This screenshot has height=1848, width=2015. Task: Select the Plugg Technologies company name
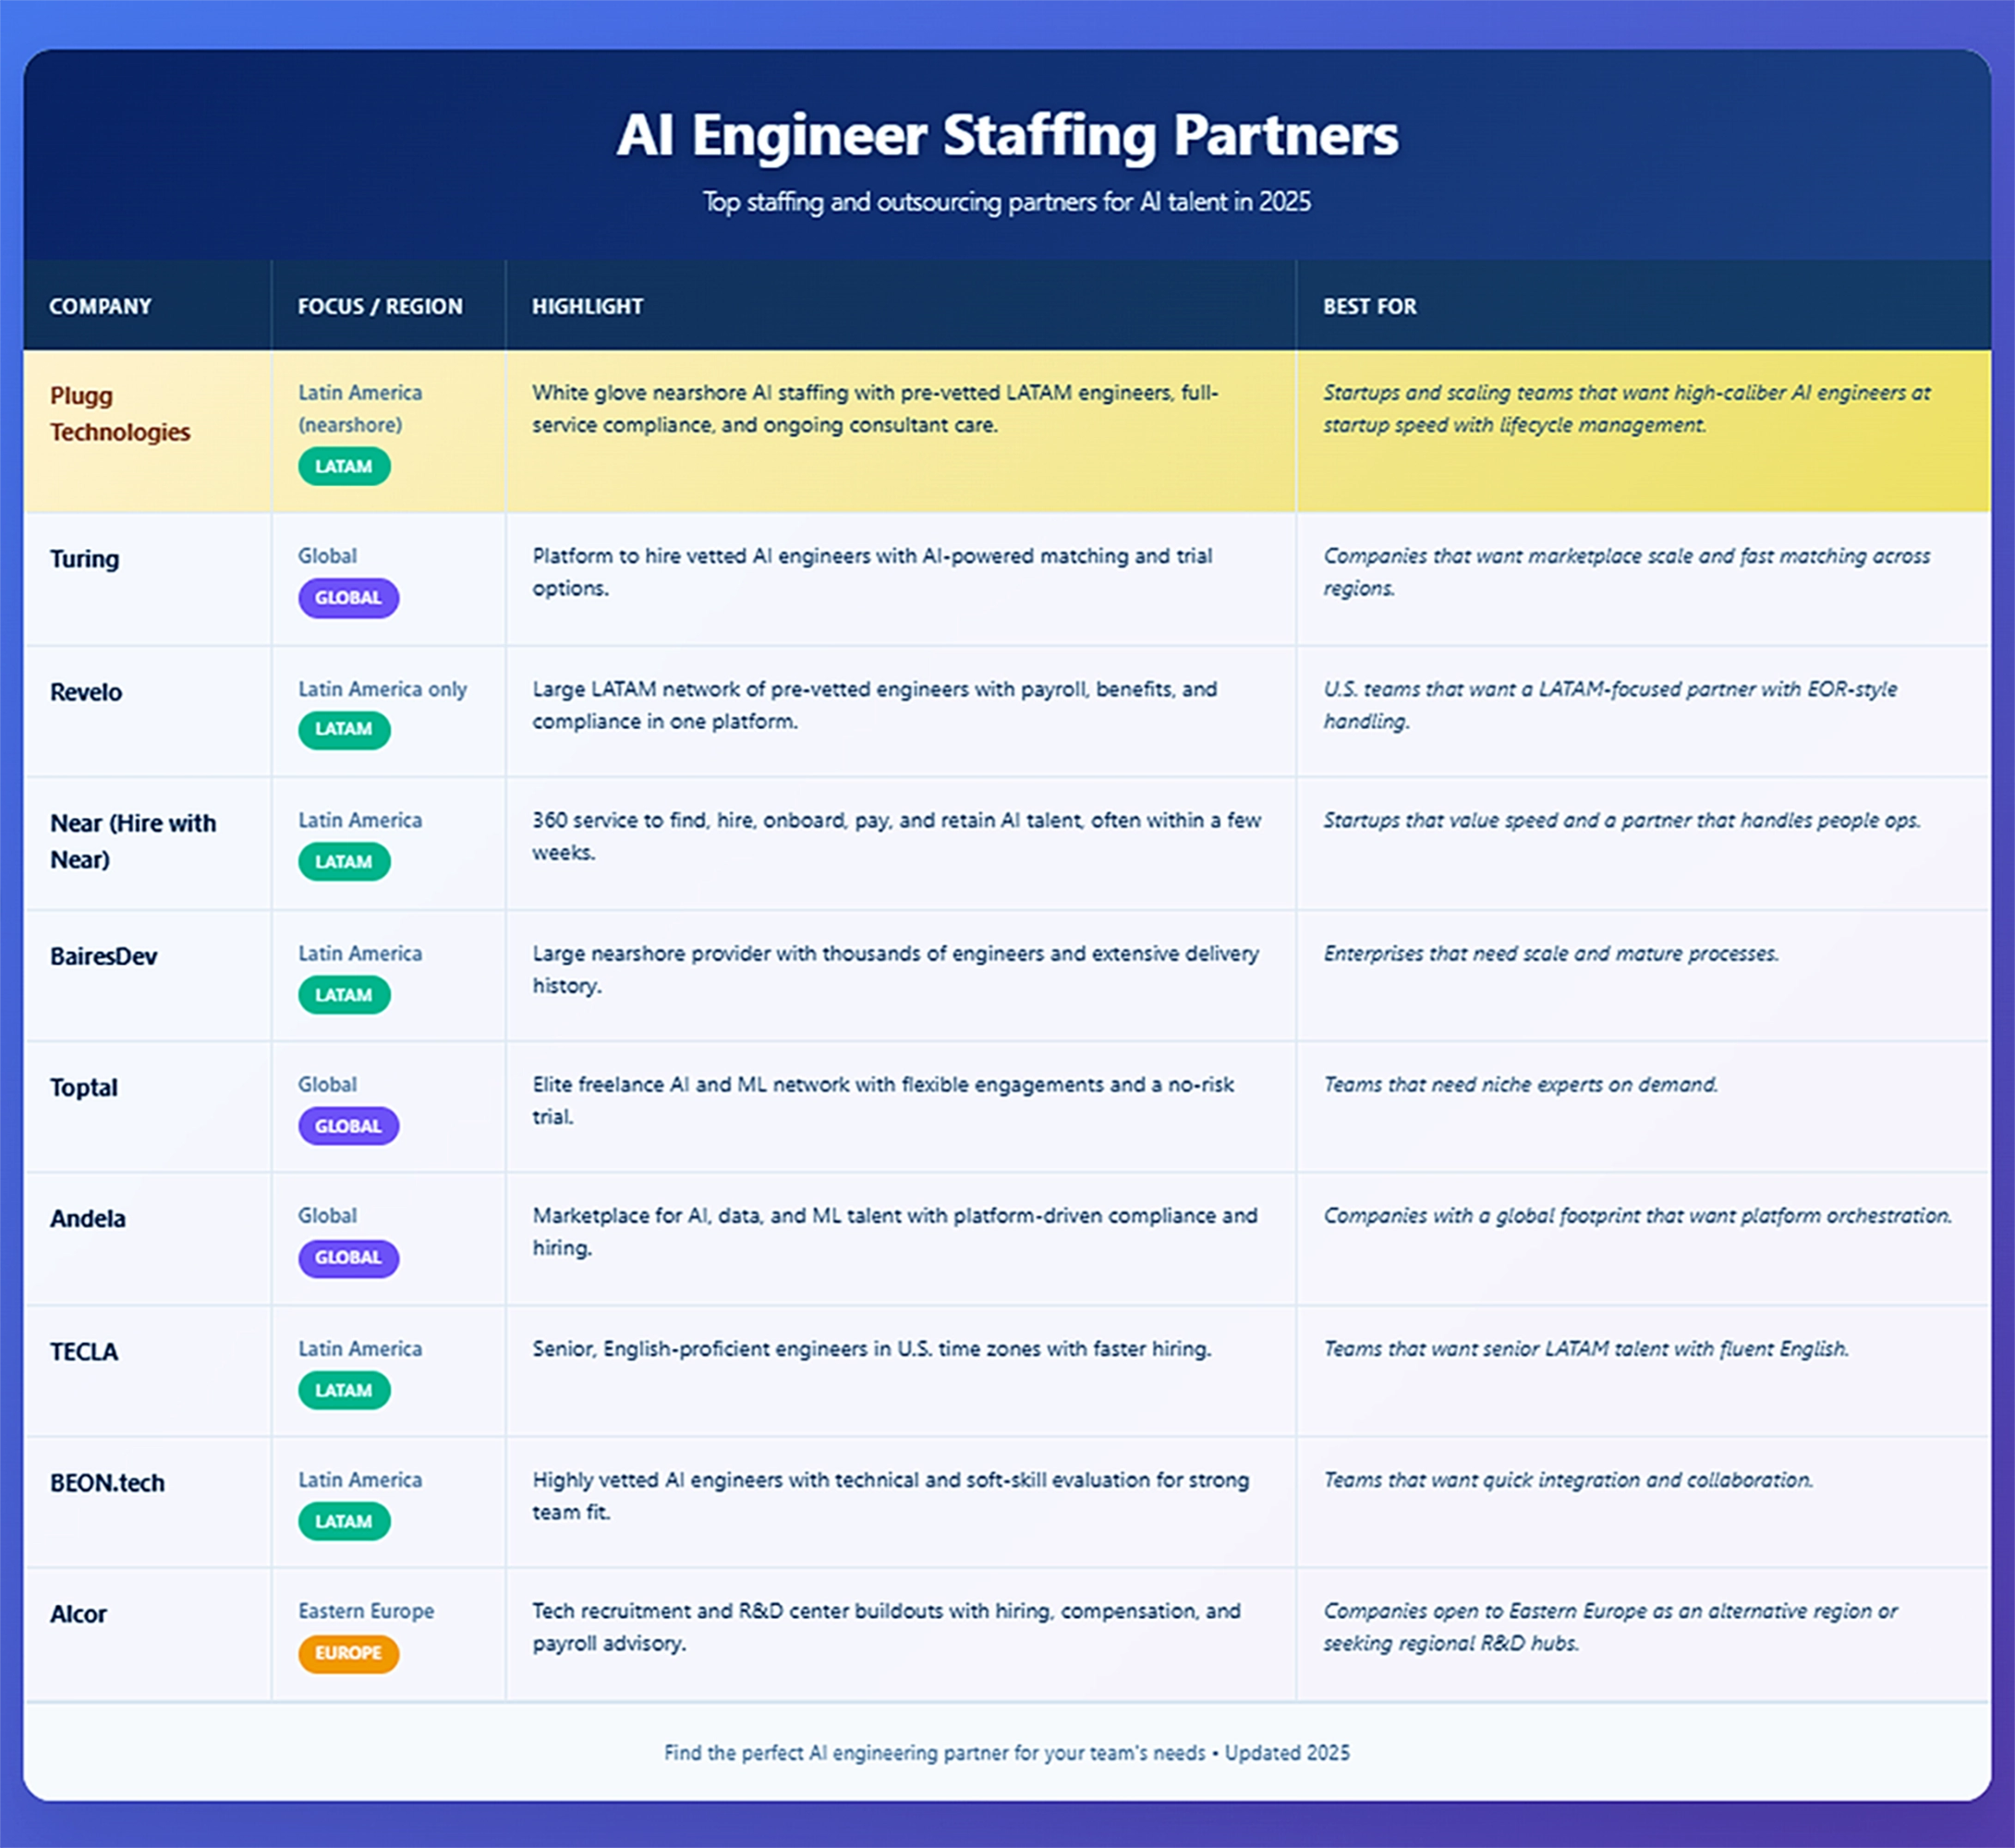(120, 413)
